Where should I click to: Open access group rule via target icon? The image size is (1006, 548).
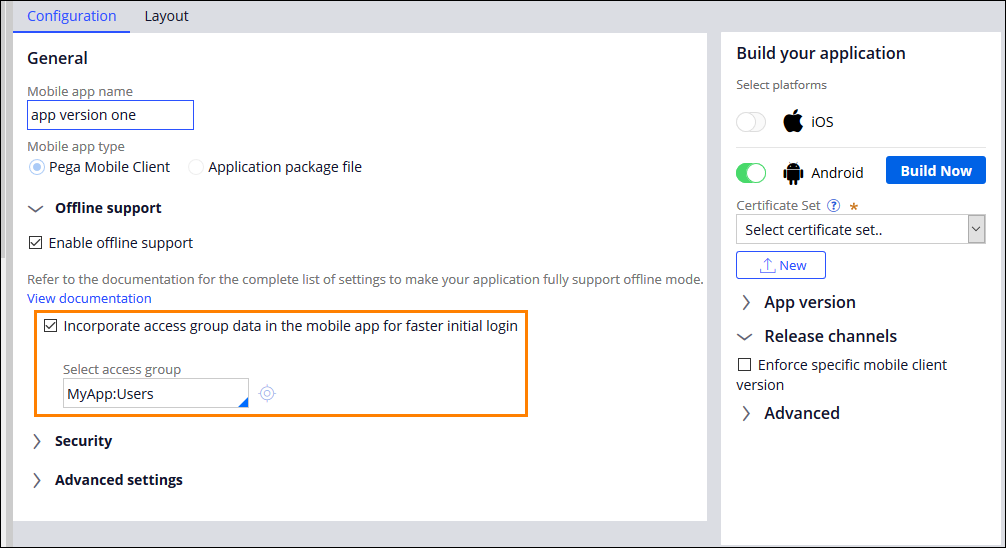pyautogui.click(x=267, y=394)
